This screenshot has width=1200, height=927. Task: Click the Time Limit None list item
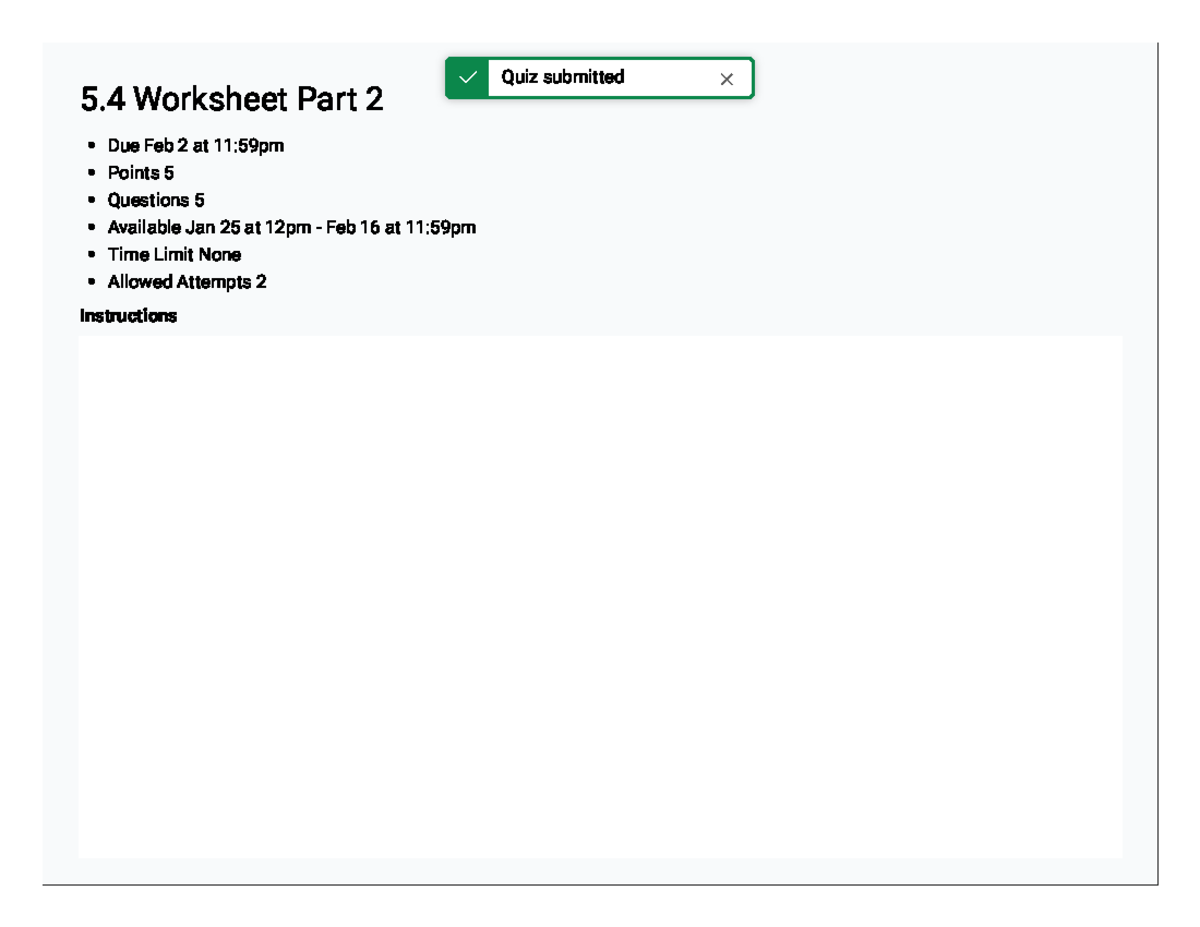[174, 254]
